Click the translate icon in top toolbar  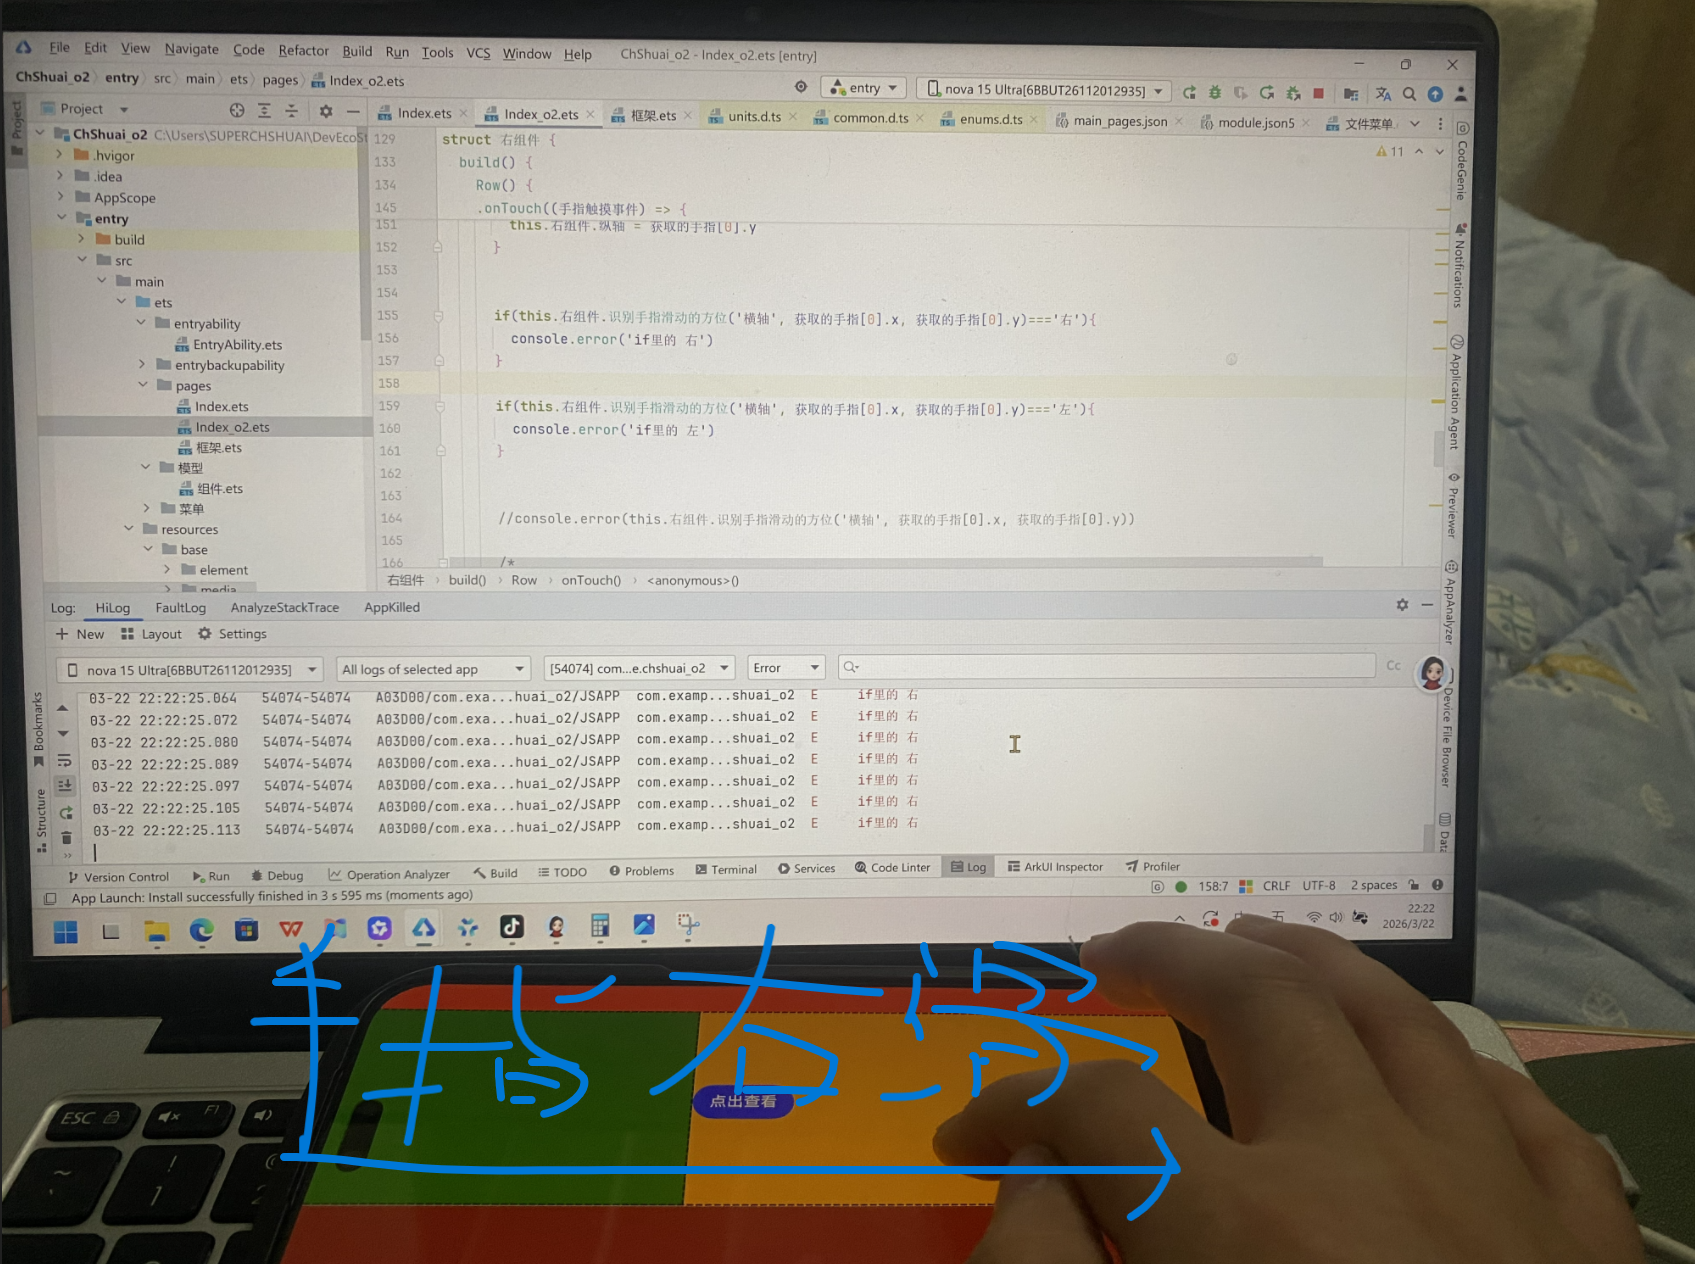point(1383,94)
